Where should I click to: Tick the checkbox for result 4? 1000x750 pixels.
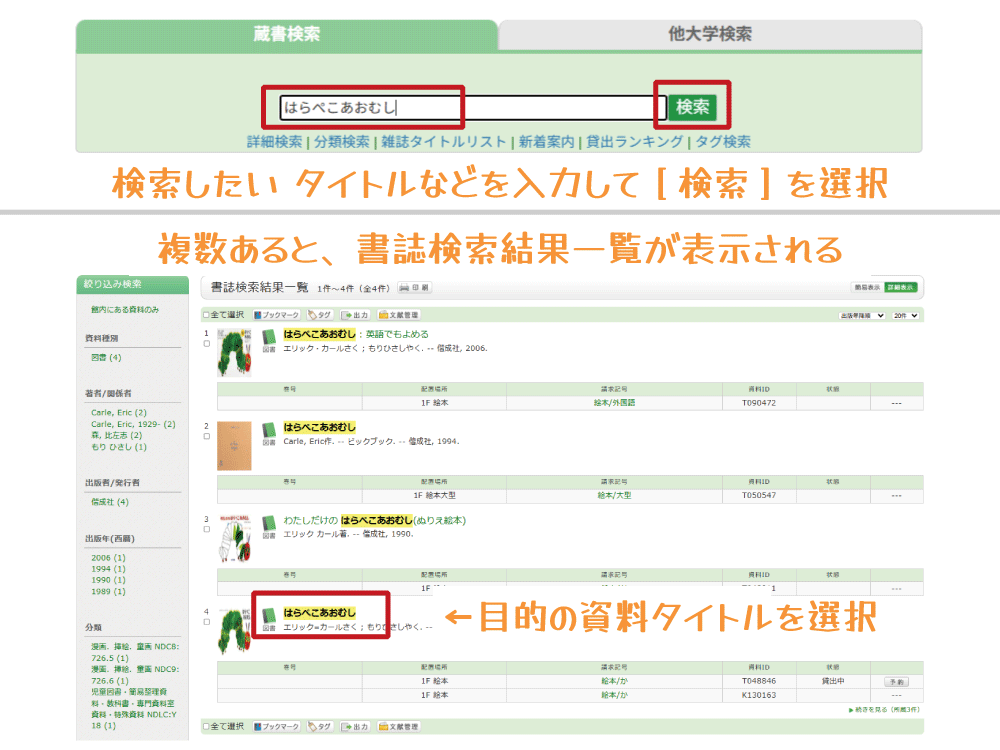206,621
